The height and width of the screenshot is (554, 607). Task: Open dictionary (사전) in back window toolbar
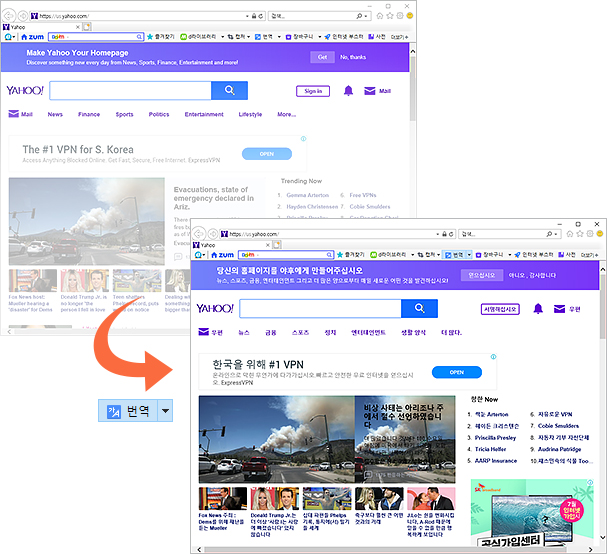tap(377, 37)
